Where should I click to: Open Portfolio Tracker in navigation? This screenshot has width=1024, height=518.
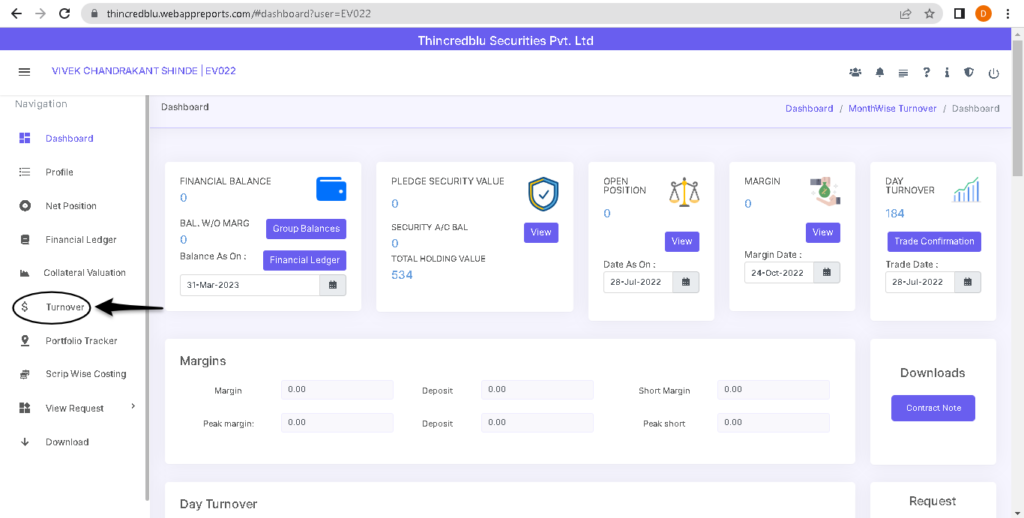click(x=82, y=341)
